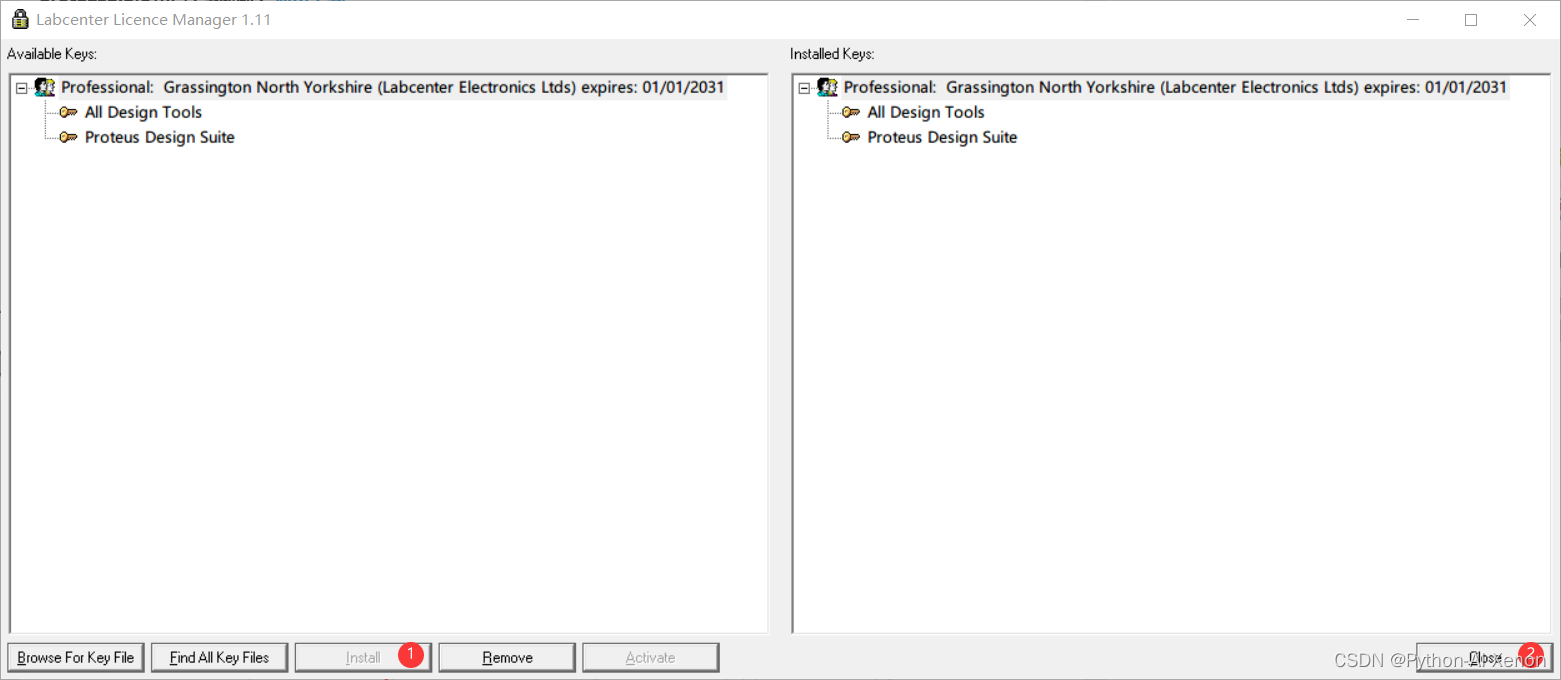Select All Design Tools in Installed Keys
Screen dimensions: 1561x680
(x=926, y=112)
